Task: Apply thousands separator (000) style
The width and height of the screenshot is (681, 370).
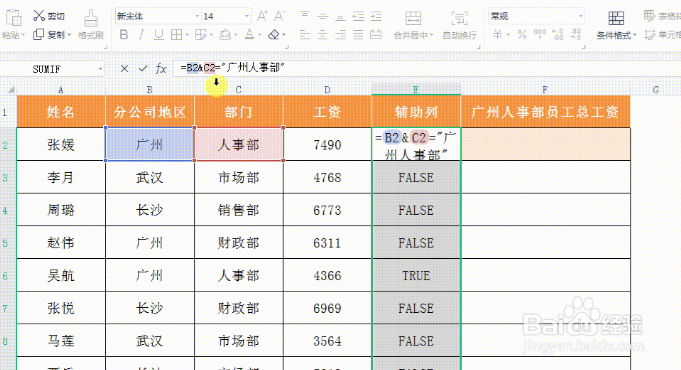Action: pos(540,34)
